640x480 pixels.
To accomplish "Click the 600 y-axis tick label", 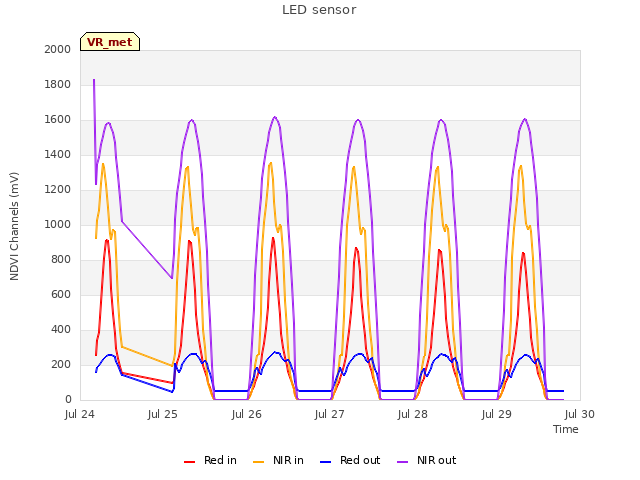I will click(61, 295).
